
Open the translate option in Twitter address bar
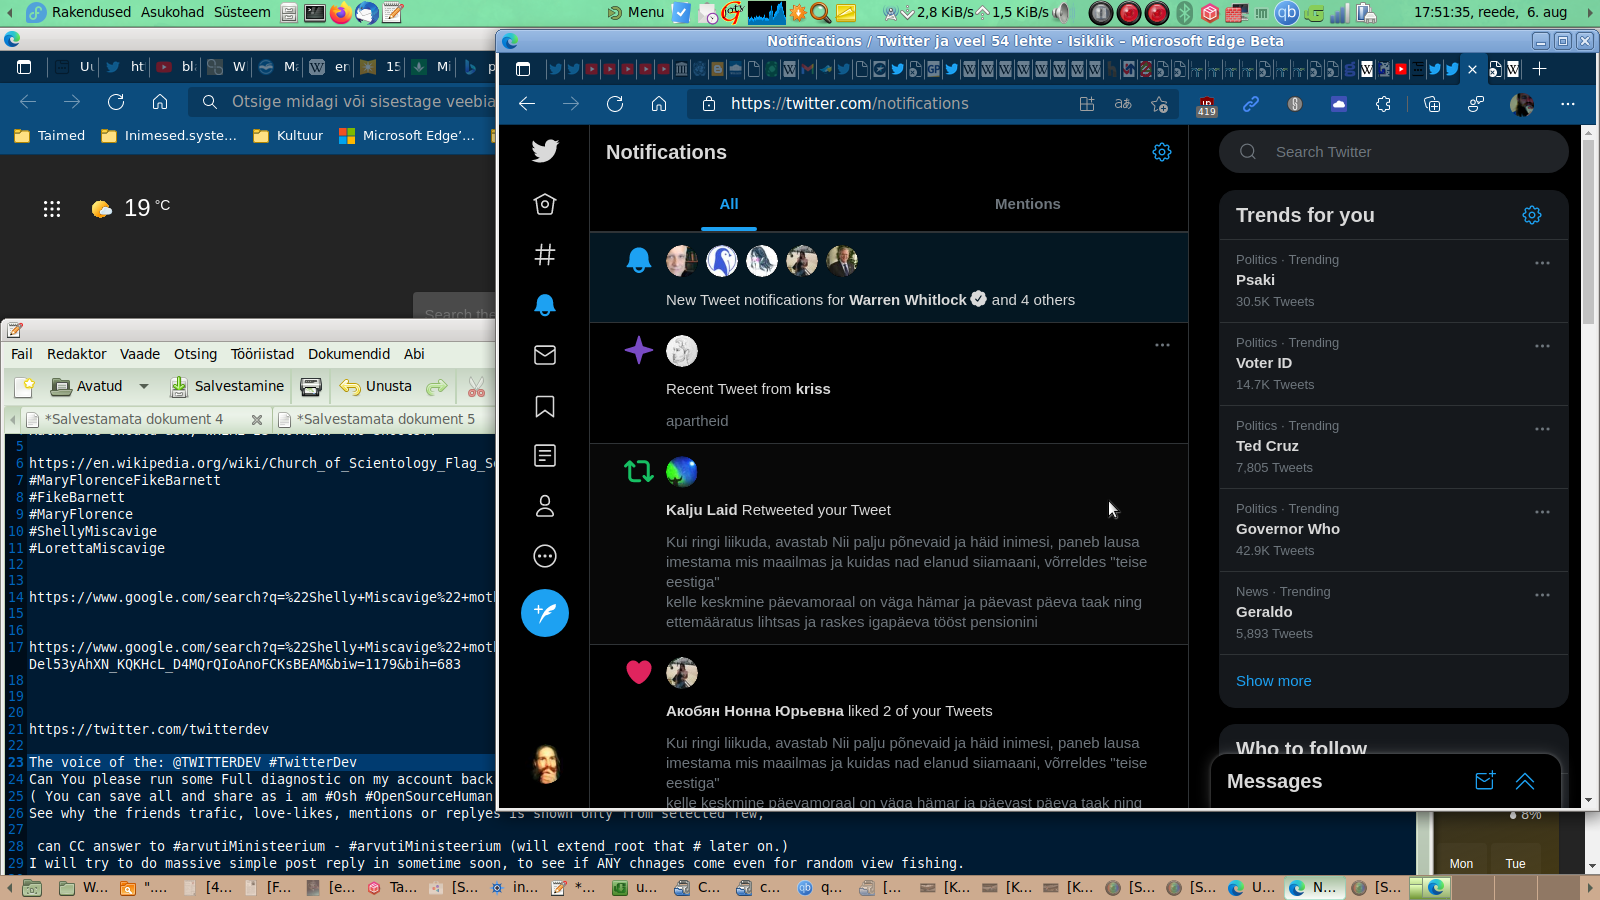click(x=1123, y=103)
